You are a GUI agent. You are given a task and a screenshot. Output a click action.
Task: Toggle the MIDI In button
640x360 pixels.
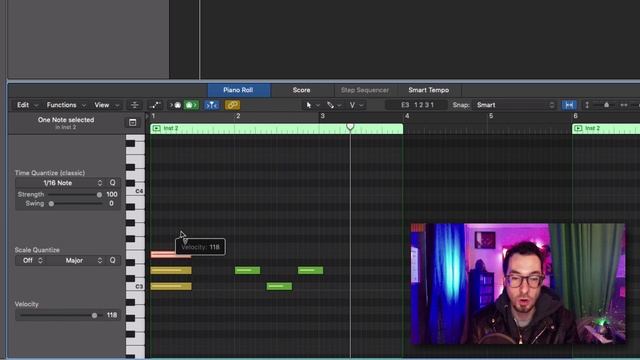click(x=176, y=105)
